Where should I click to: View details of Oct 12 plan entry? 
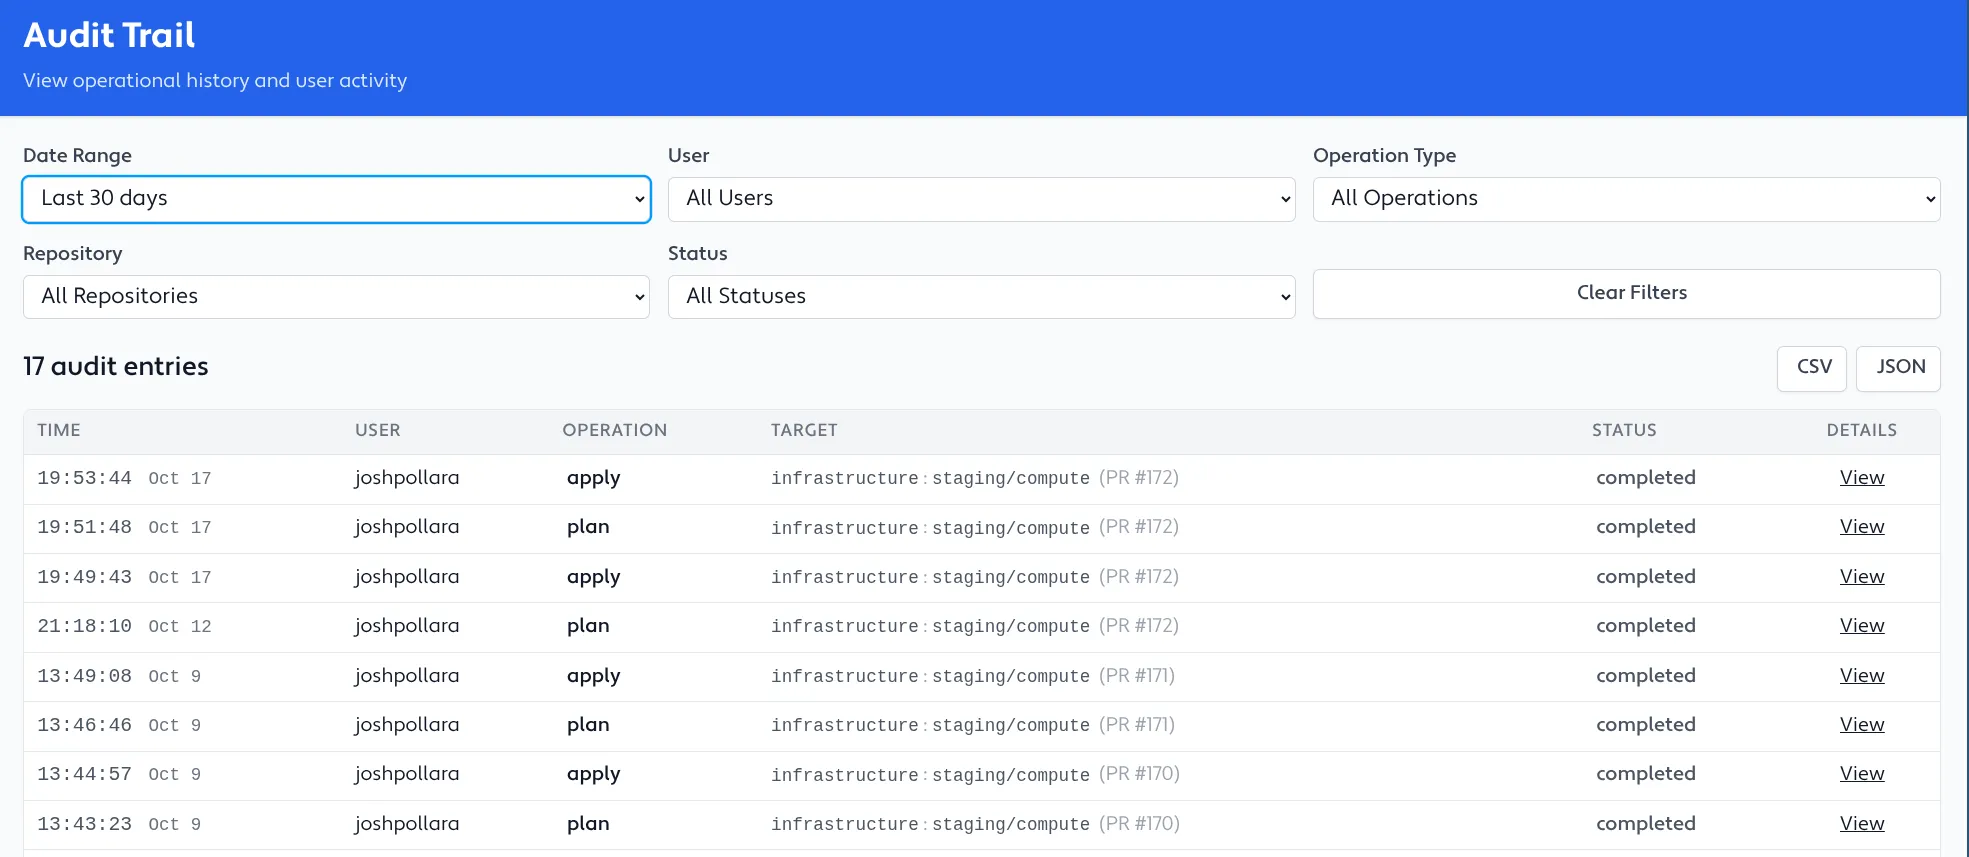pyautogui.click(x=1861, y=626)
